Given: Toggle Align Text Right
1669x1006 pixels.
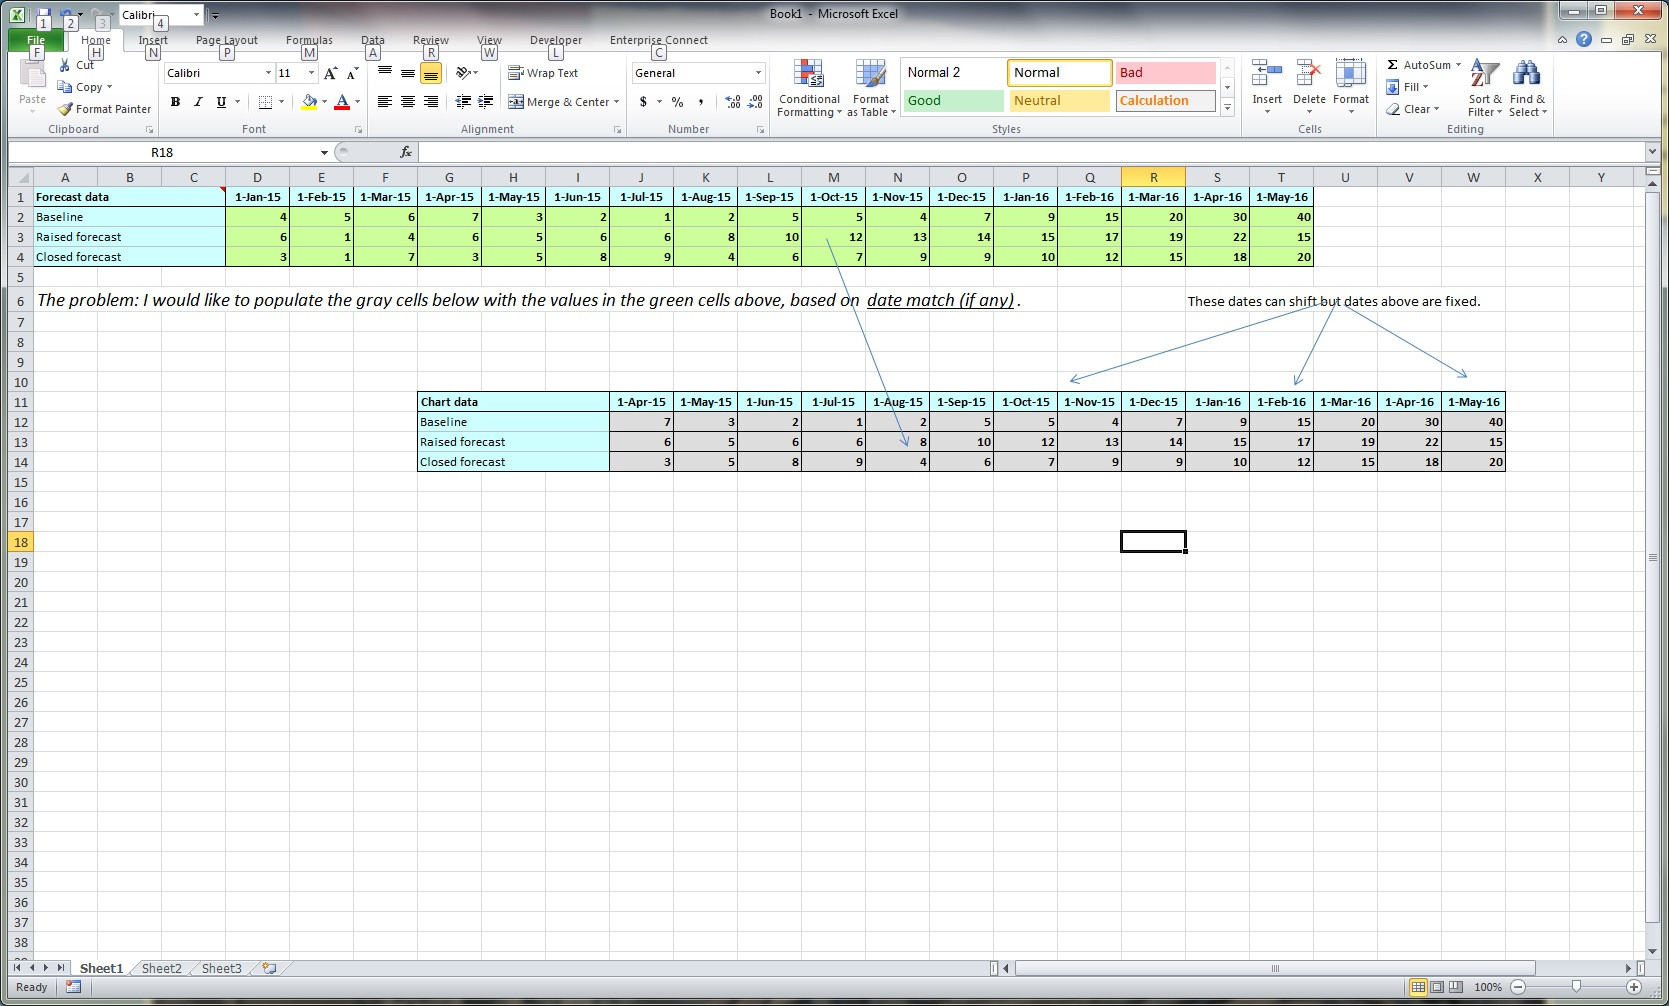Looking at the screenshot, I should [x=431, y=101].
